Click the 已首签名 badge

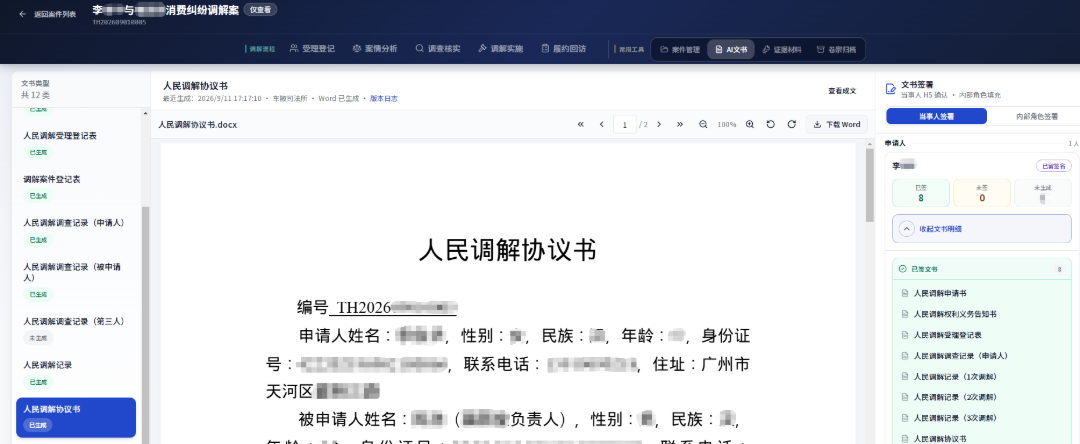(1053, 166)
